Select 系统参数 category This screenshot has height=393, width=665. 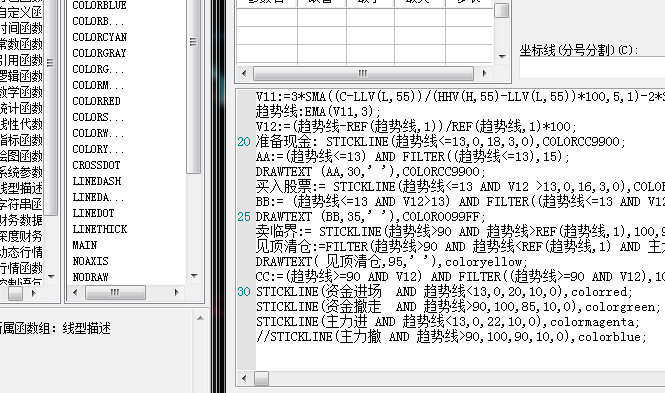point(21,172)
